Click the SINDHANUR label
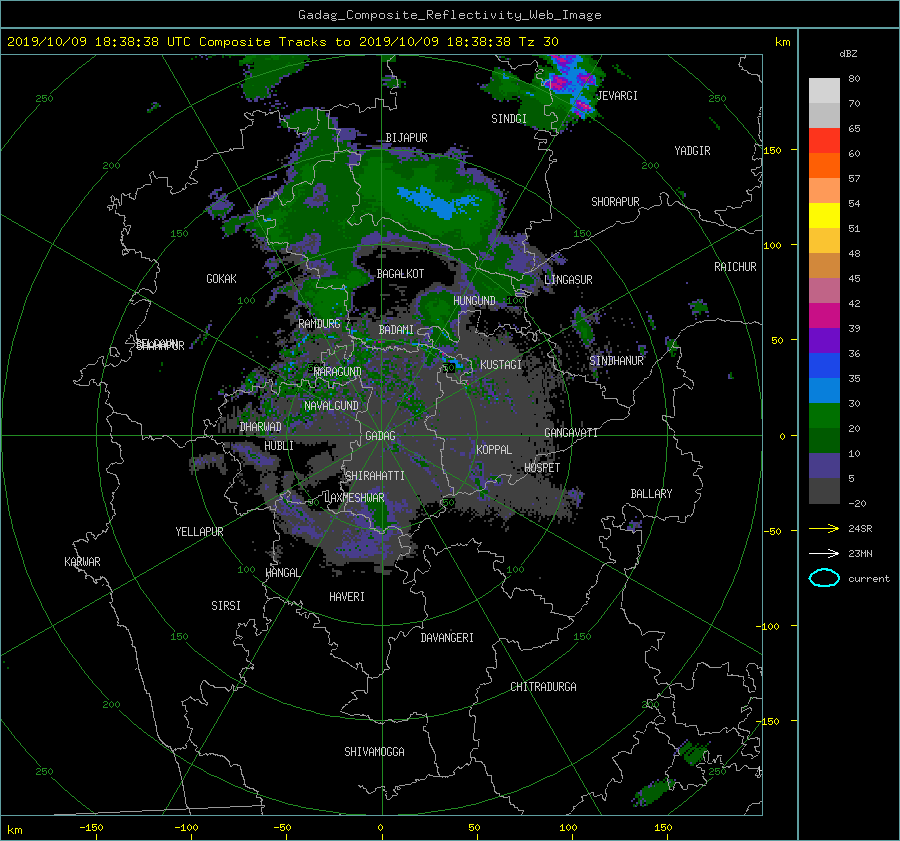 pos(616,361)
